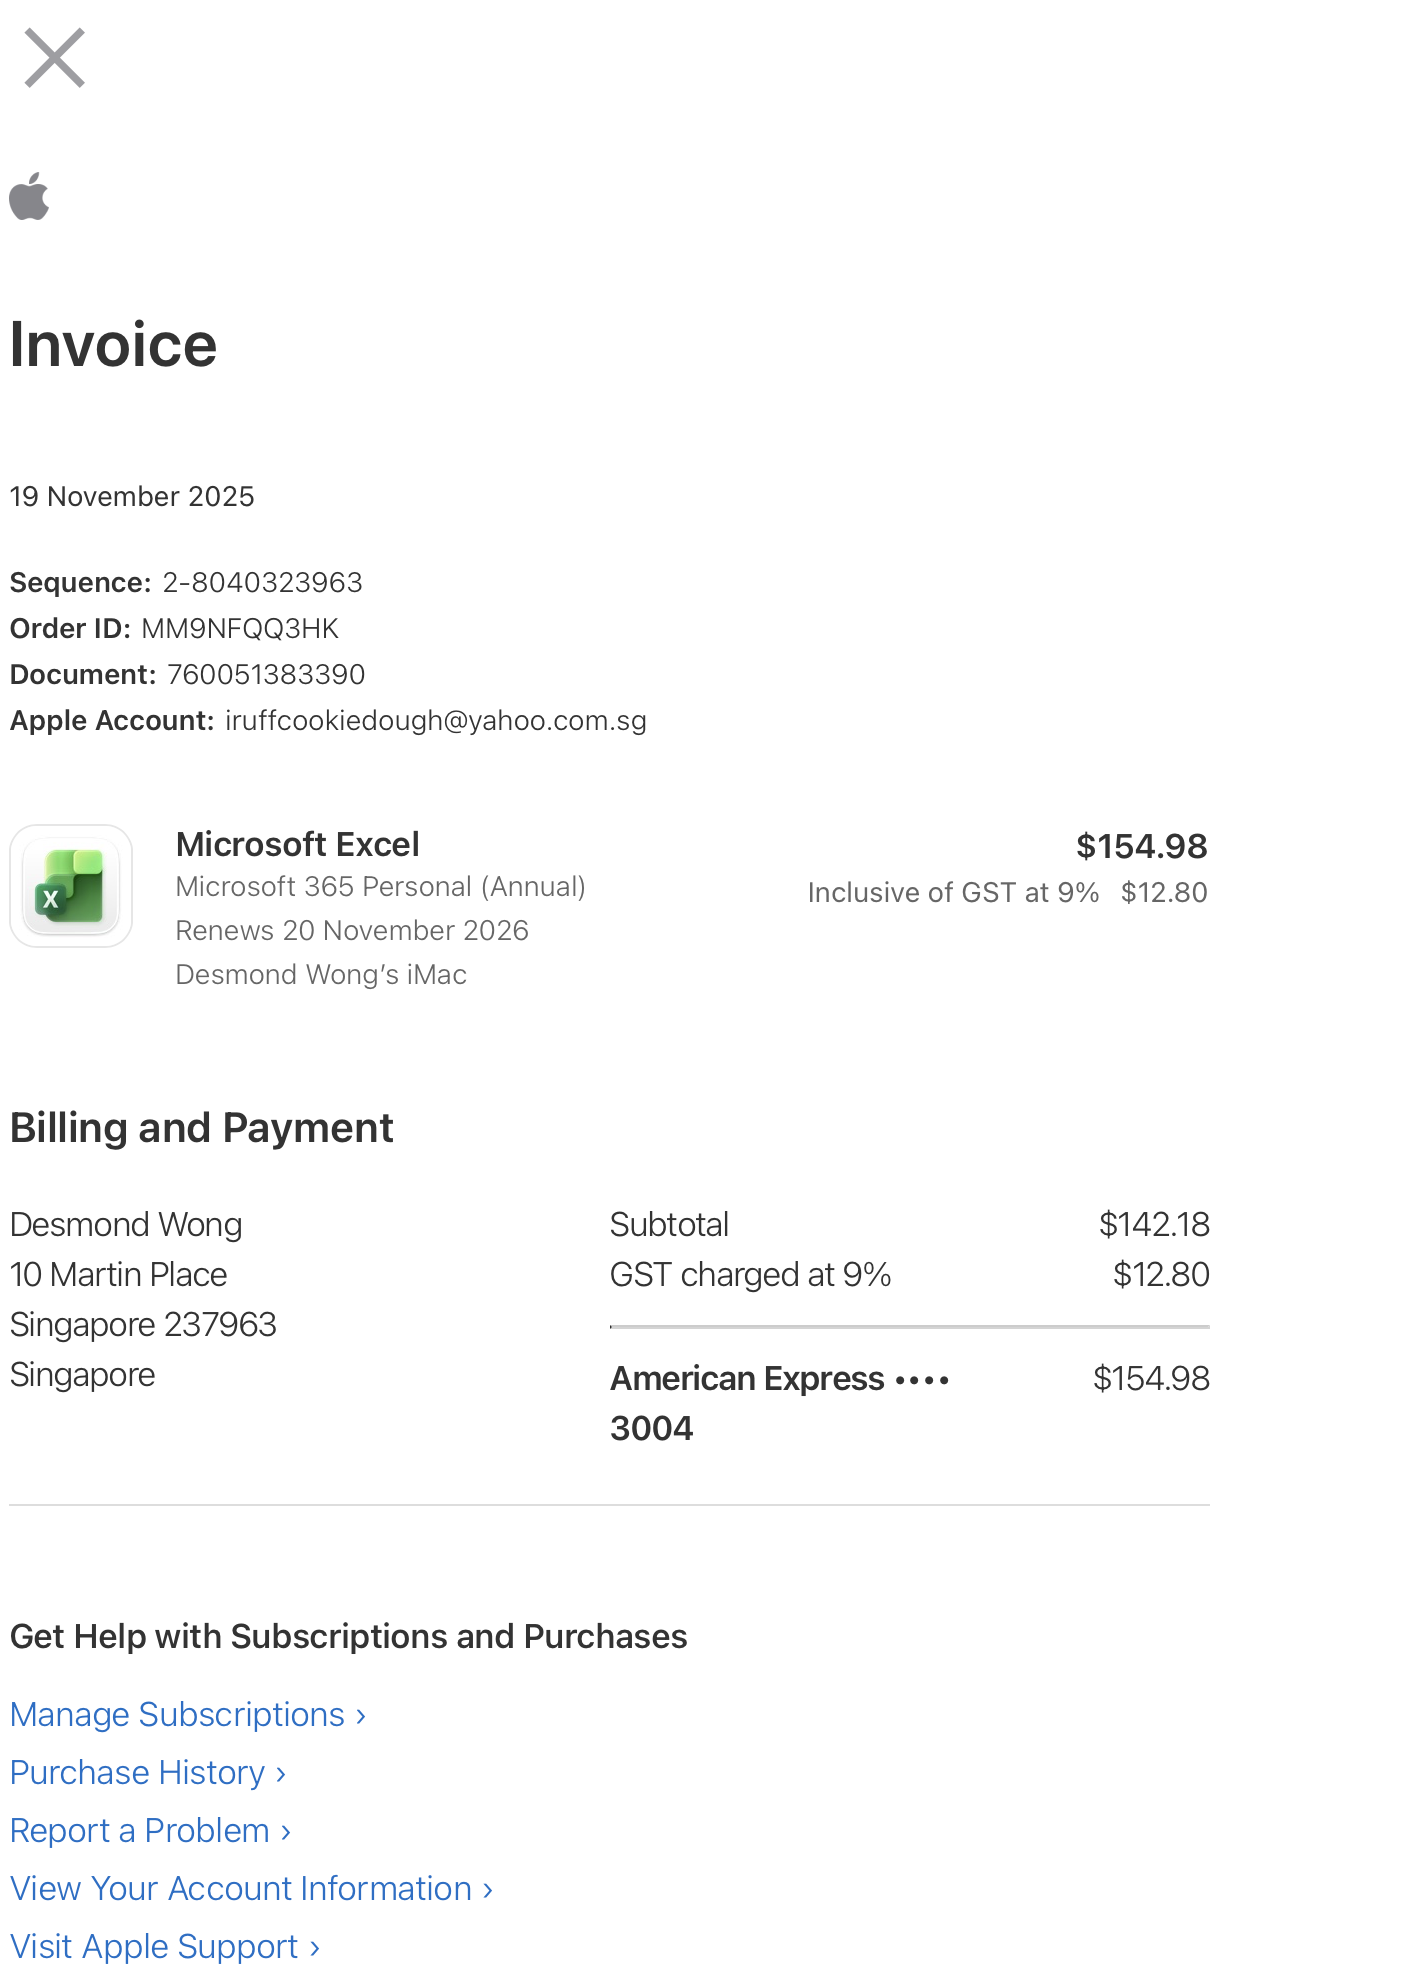Click the Get Help with Subscriptions heading

tap(348, 1637)
